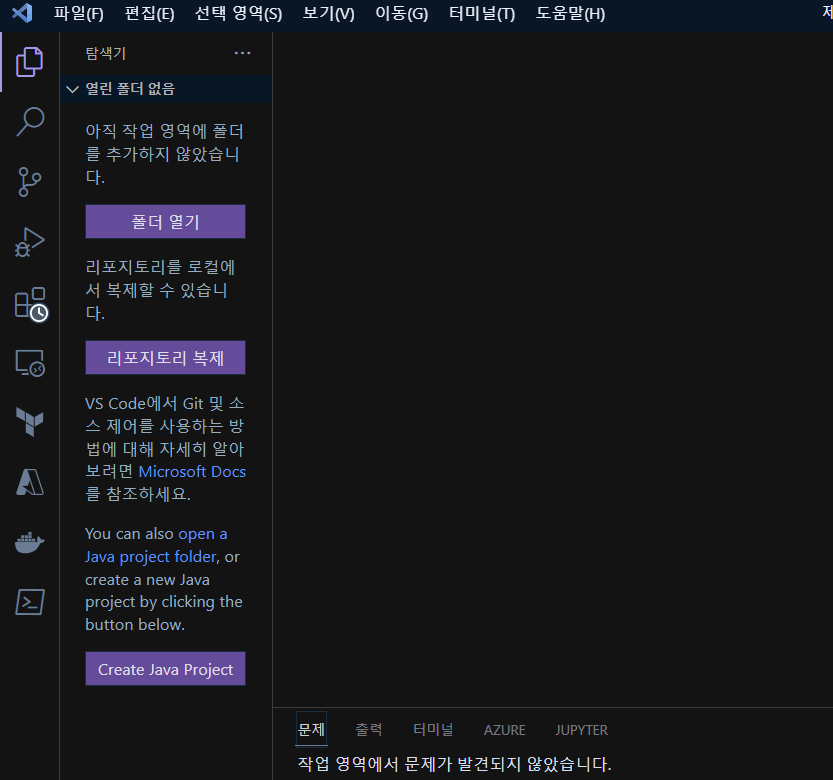The width and height of the screenshot is (833, 780).
Task: Open the Explorer view in activity bar
Action: pos(30,62)
